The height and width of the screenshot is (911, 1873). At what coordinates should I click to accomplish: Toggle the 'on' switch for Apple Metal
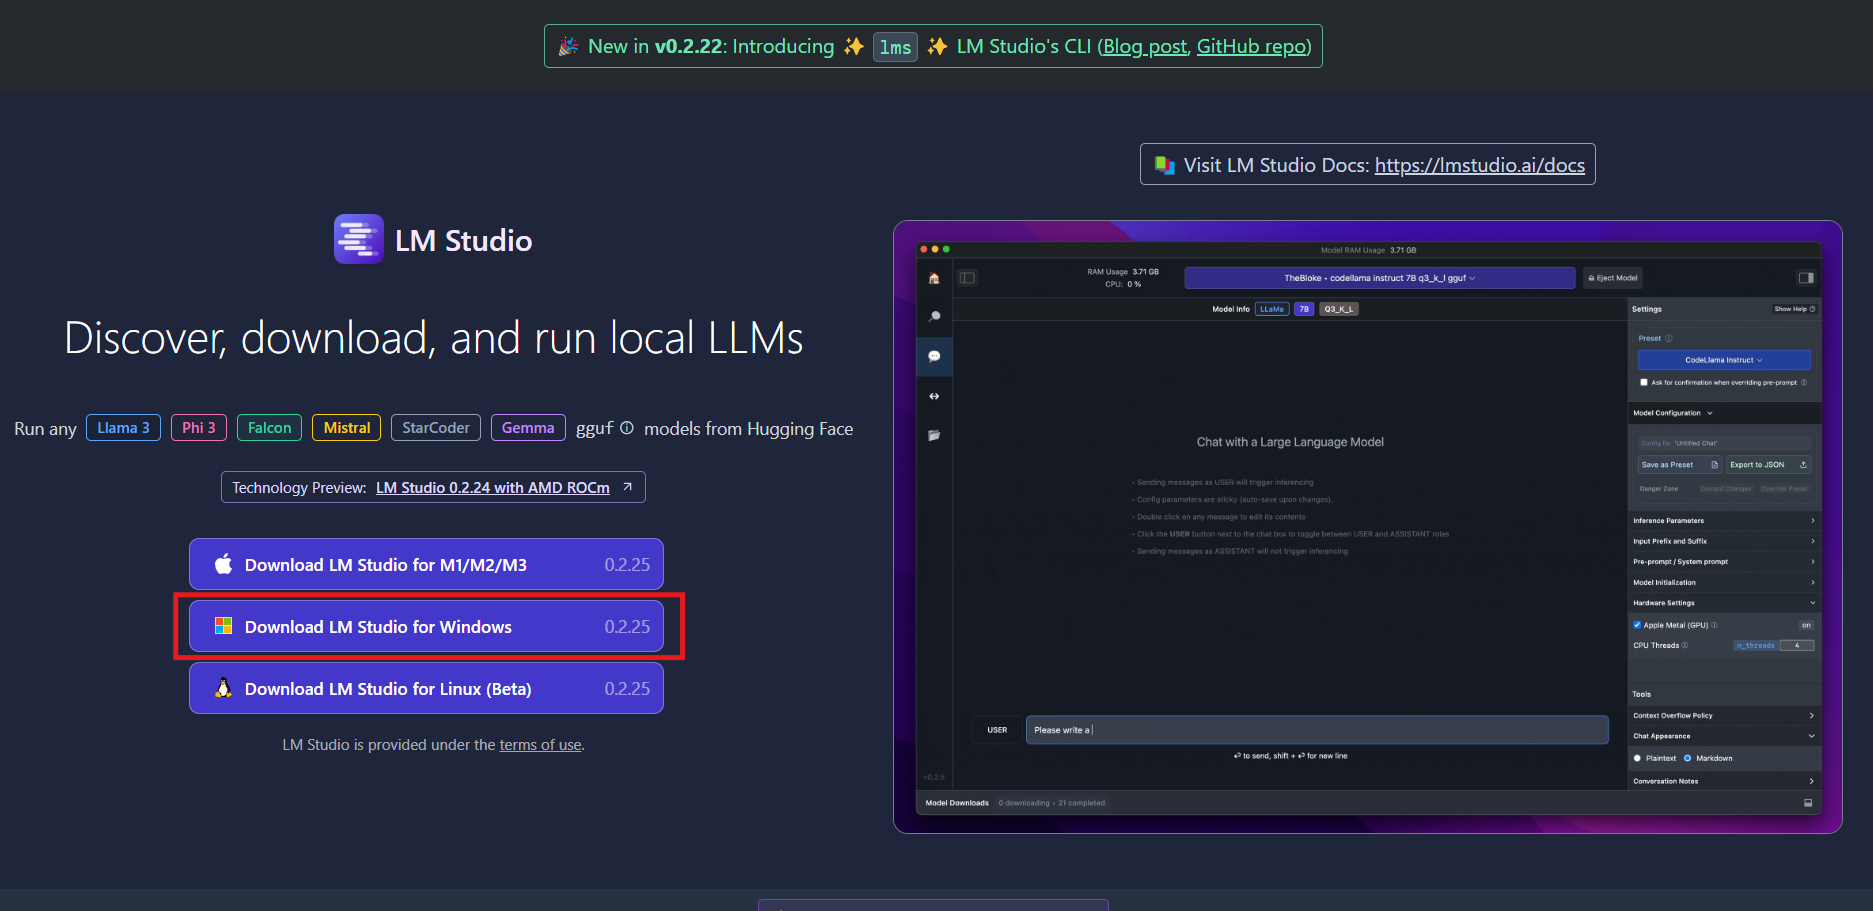(x=1806, y=625)
